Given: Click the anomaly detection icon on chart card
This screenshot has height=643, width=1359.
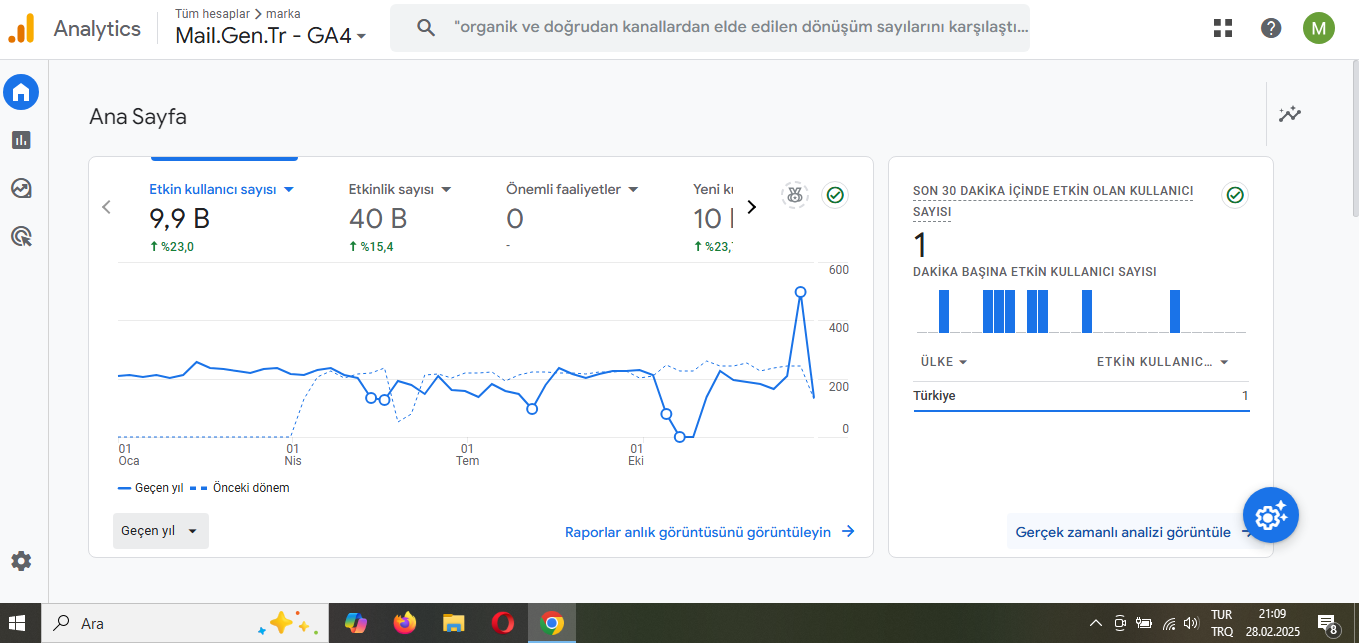Looking at the screenshot, I should tap(795, 195).
